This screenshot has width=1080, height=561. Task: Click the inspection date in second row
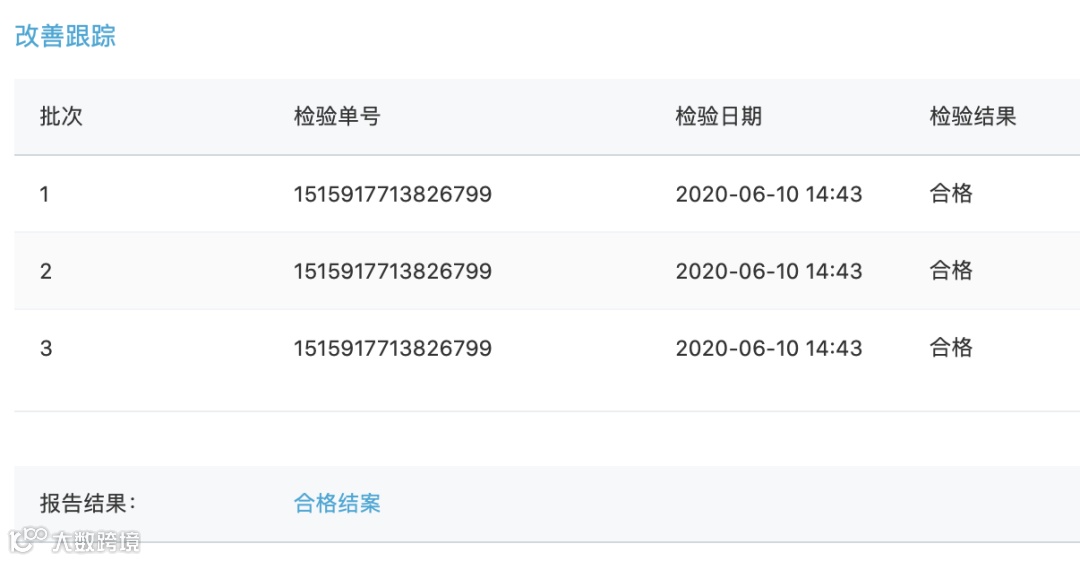click(x=769, y=271)
